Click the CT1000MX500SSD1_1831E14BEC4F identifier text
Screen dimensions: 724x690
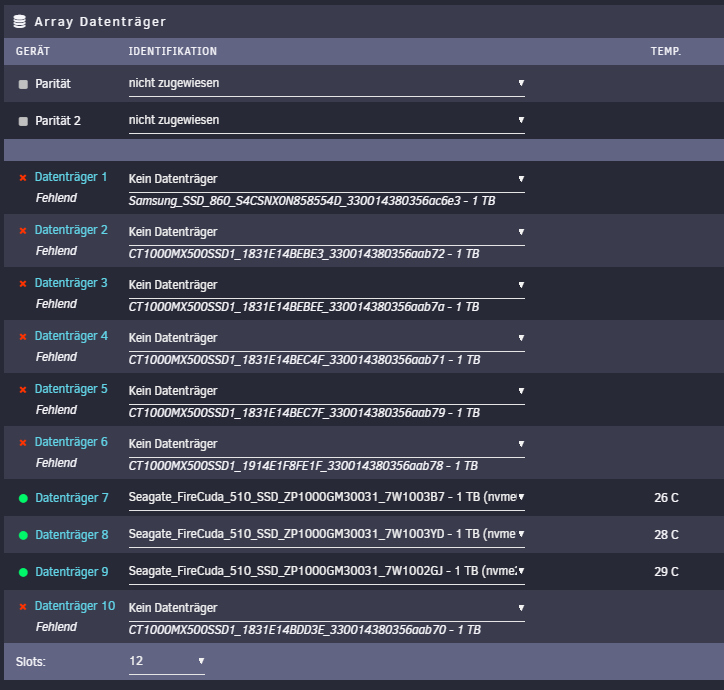coord(304,360)
